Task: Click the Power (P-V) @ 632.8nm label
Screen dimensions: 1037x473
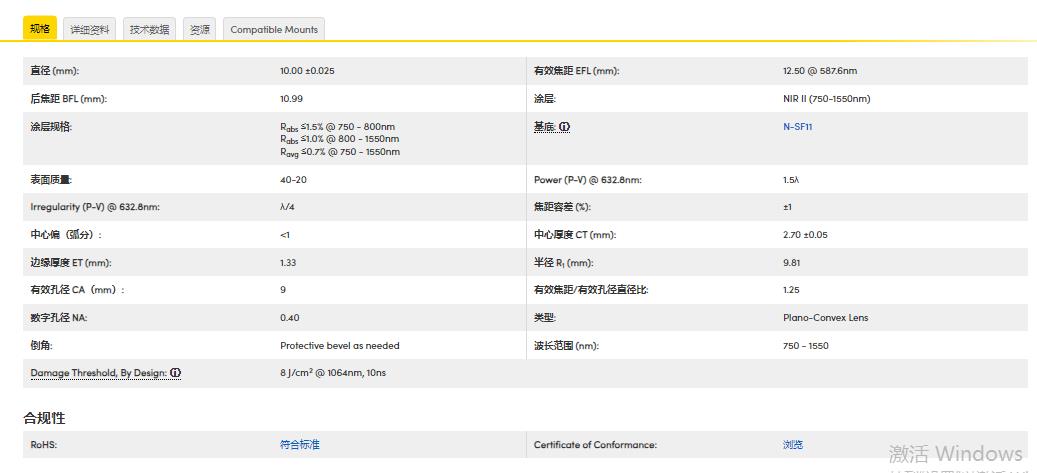Action: point(587,180)
